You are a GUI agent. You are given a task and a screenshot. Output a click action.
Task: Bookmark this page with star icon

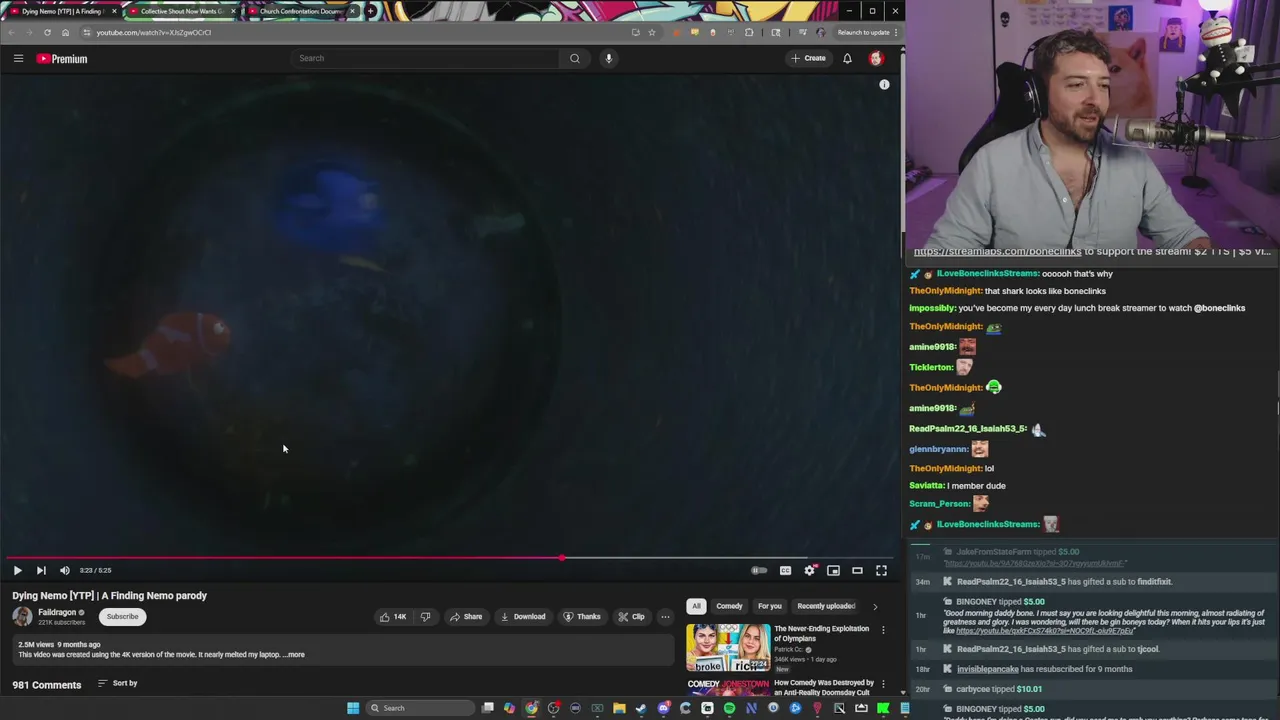click(x=652, y=32)
